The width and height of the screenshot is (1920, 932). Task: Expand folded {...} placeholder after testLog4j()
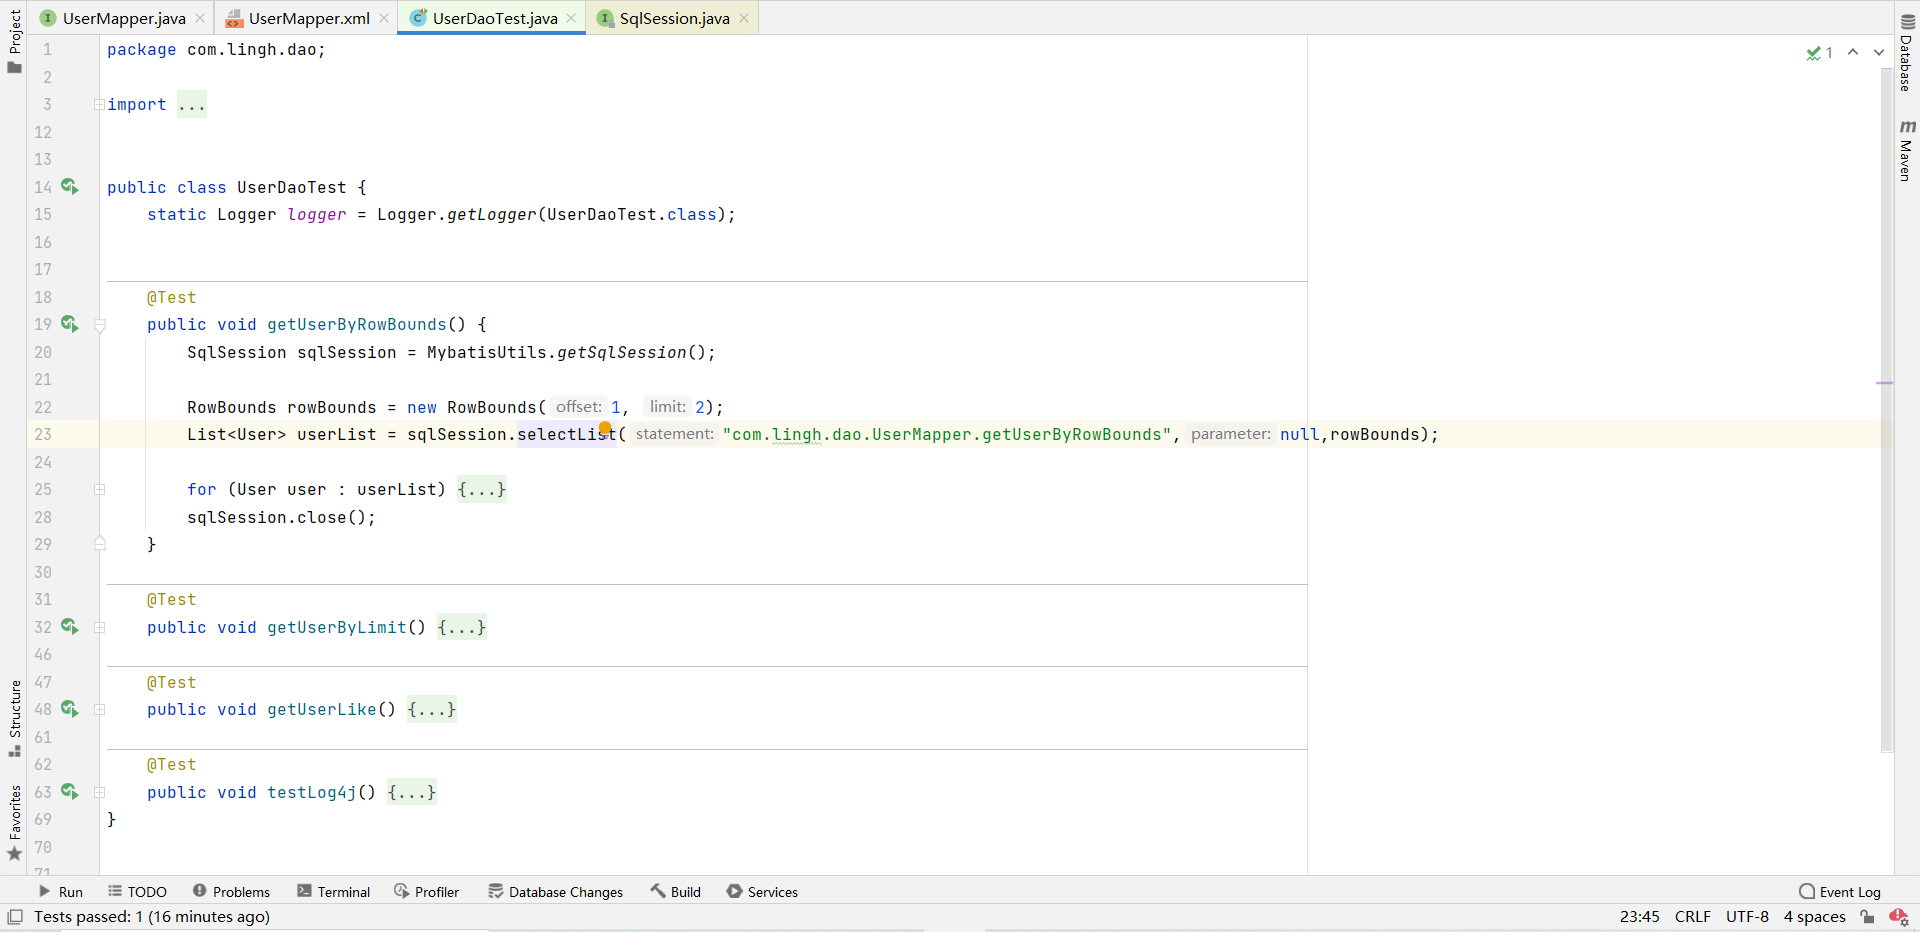click(x=412, y=792)
